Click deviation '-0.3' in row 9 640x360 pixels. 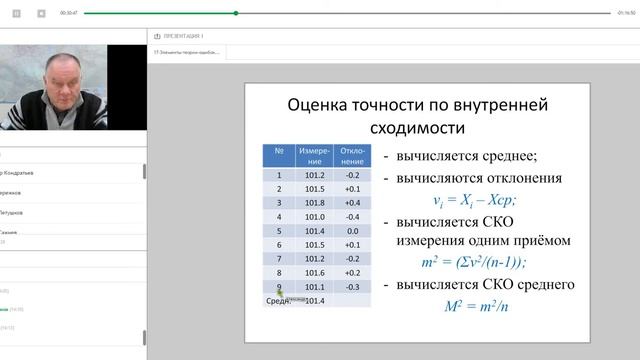click(352, 287)
